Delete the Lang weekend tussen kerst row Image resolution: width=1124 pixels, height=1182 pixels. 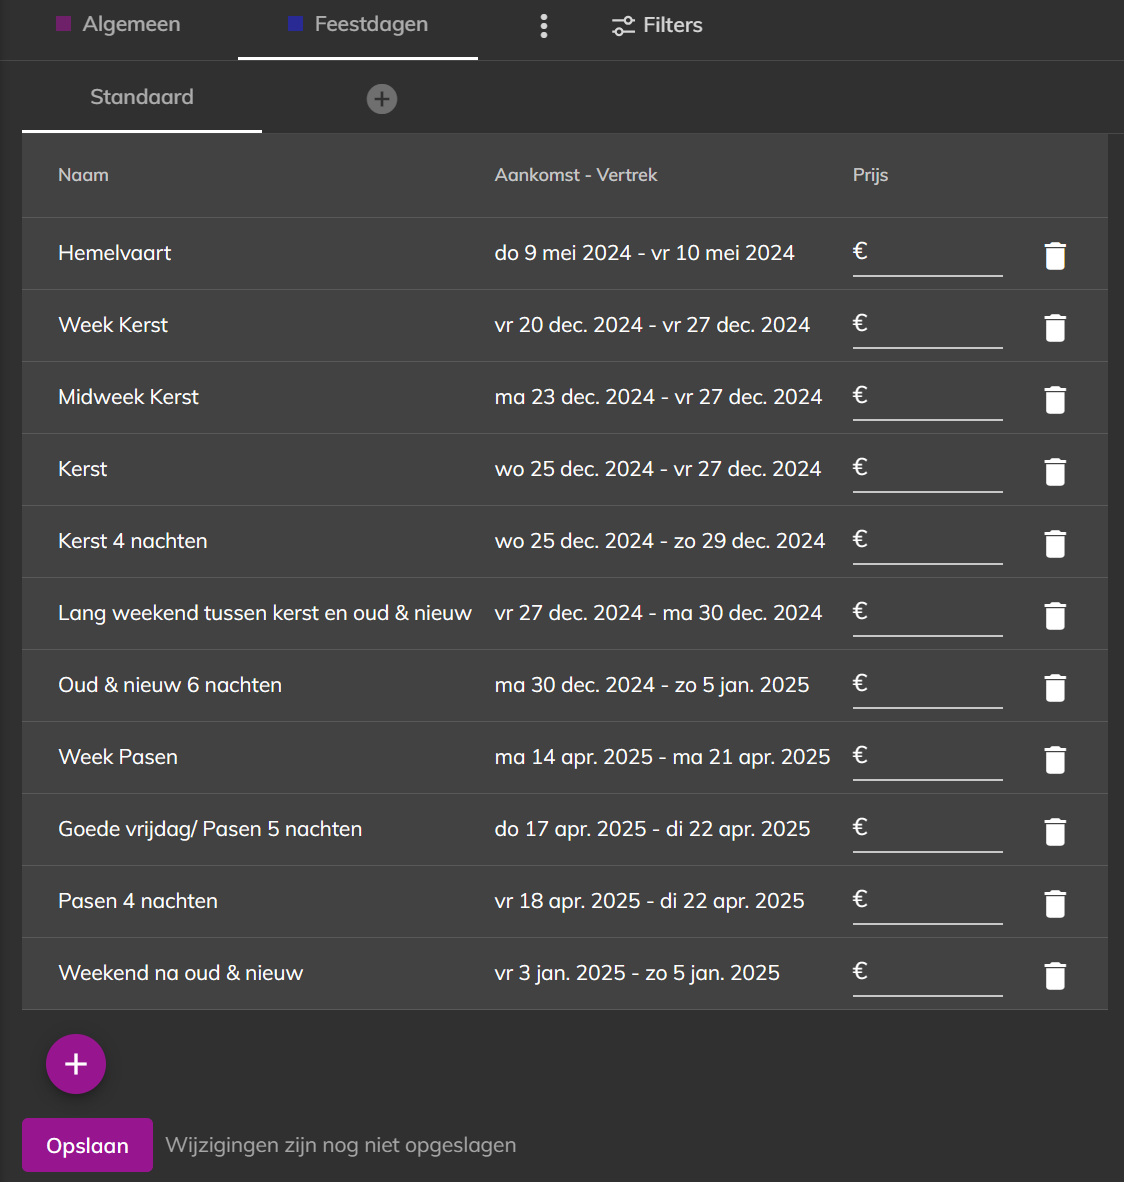pos(1055,616)
